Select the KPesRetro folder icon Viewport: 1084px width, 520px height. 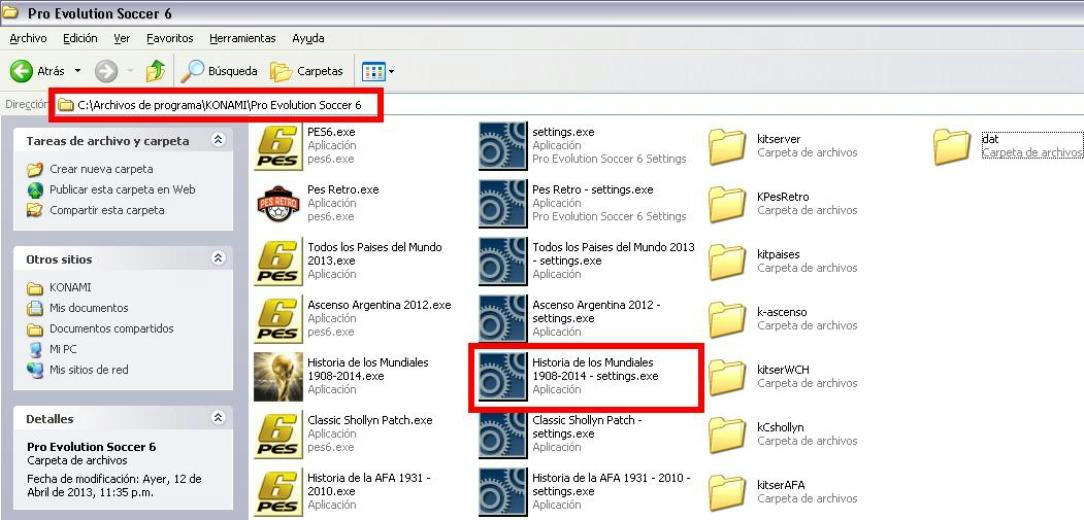[727, 204]
